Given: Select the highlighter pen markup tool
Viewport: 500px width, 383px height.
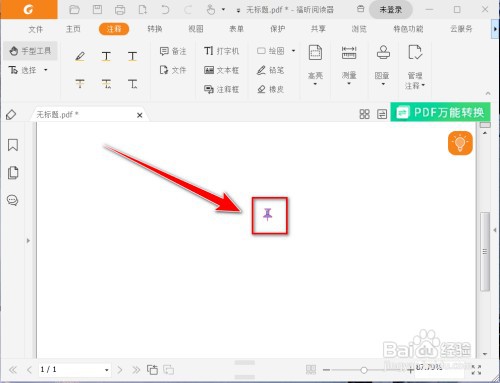Looking at the screenshot, I should tap(80, 56).
